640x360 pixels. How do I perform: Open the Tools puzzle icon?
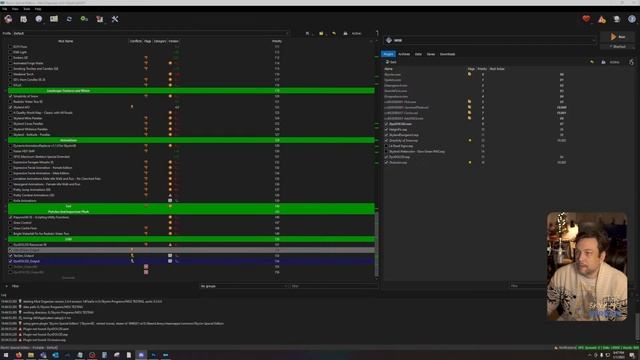point(100,19)
